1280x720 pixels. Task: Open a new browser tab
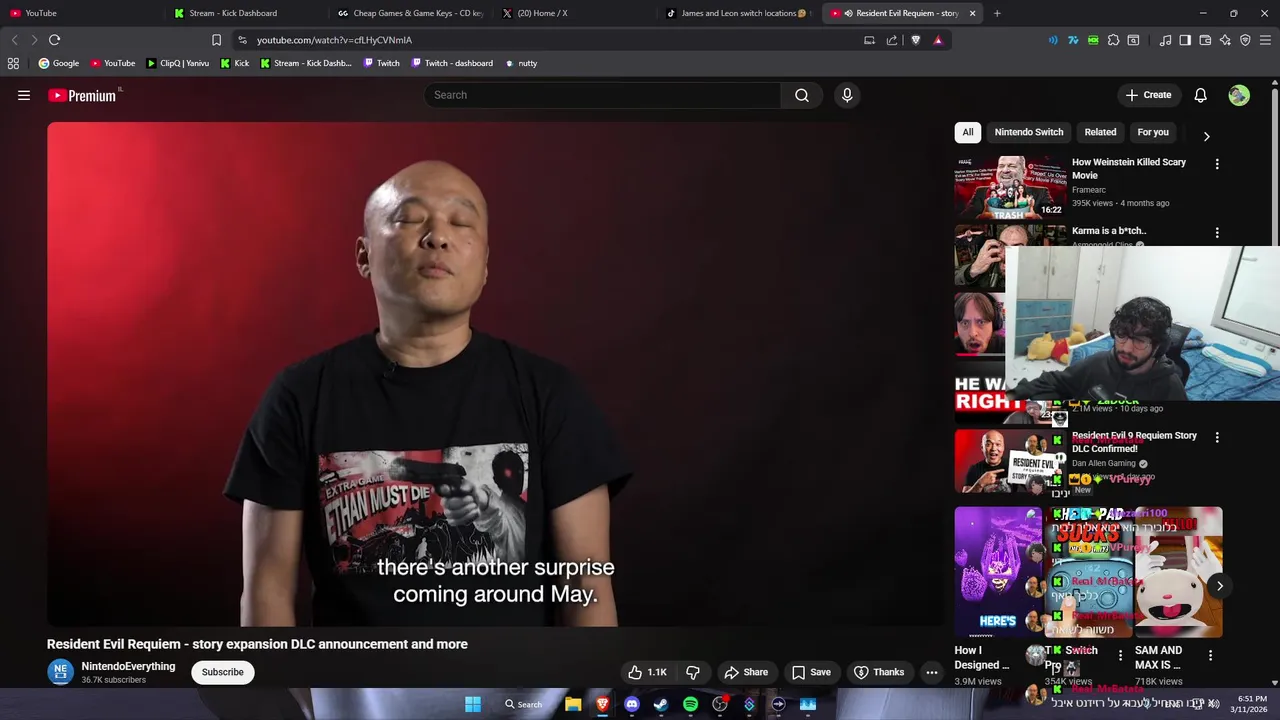[x=997, y=13]
